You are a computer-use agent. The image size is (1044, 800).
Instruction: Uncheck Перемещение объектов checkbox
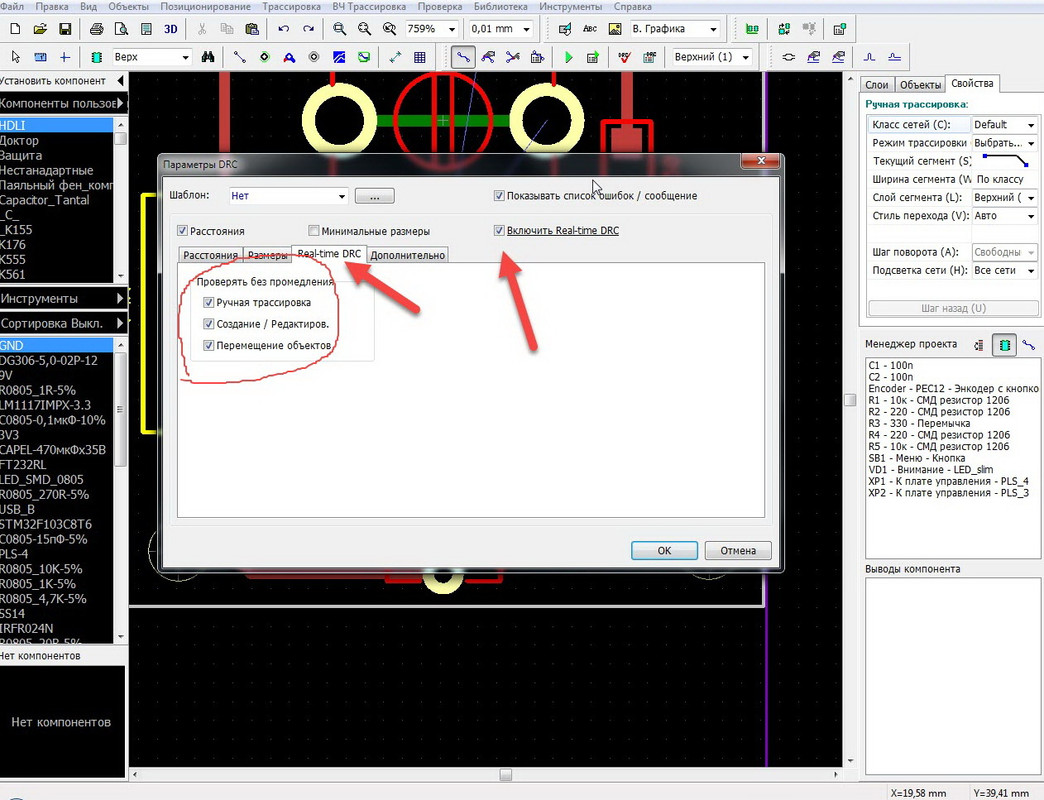tap(208, 345)
